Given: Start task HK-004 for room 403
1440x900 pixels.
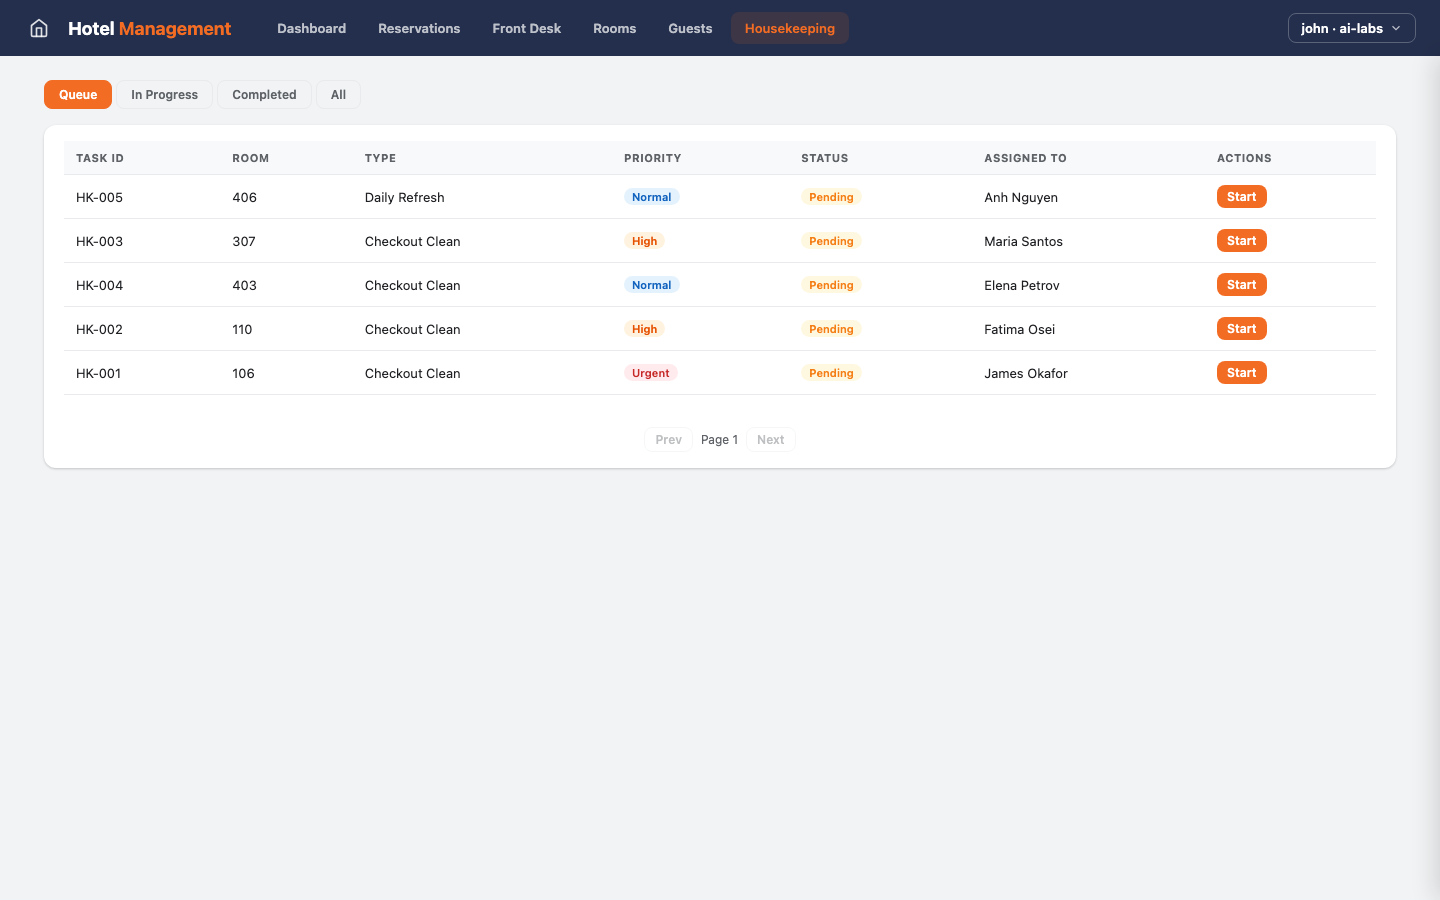Looking at the screenshot, I should (x=1241, y=285).
